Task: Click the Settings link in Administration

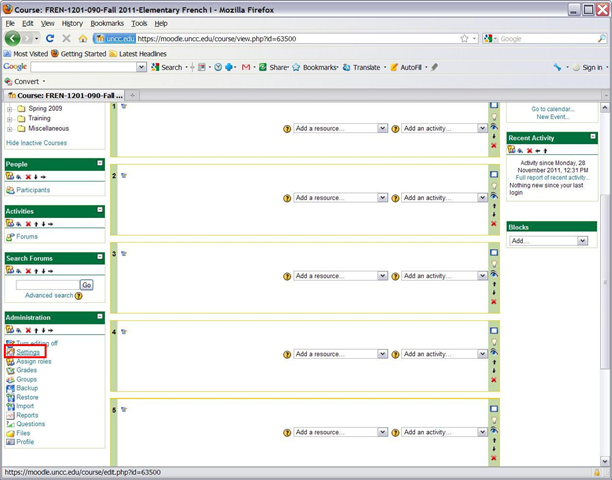Action: click(x=28, y=352)
